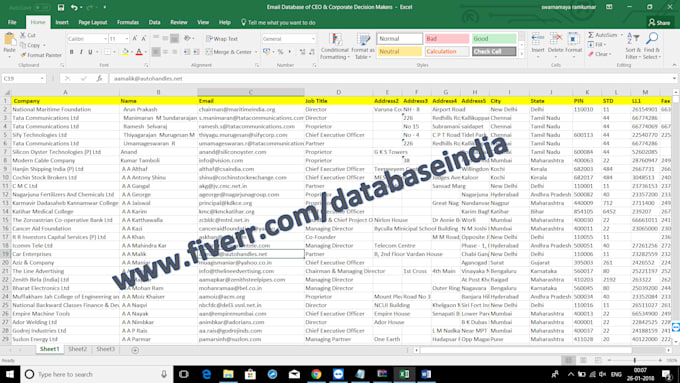
Task: Open Sort & Filter tool
Action: tap(633, 46)
